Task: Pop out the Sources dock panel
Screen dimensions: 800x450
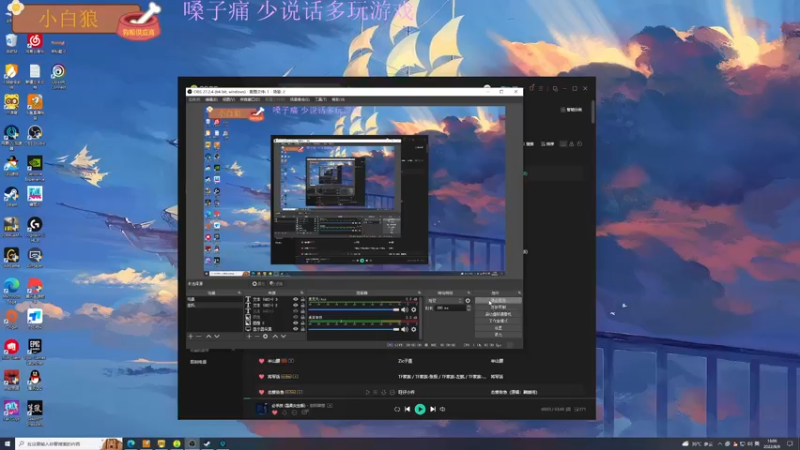Action: click(302, 293)
